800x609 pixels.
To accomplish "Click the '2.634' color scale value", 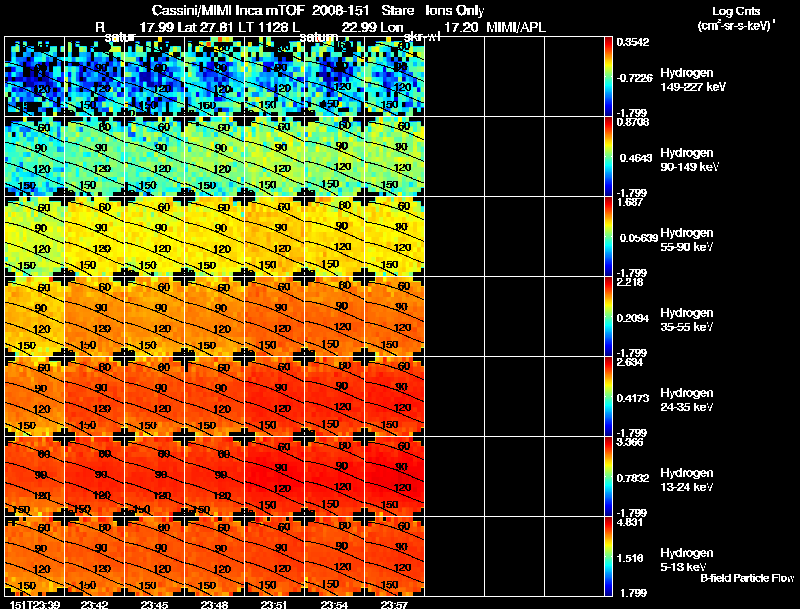I will pos(630,362).
